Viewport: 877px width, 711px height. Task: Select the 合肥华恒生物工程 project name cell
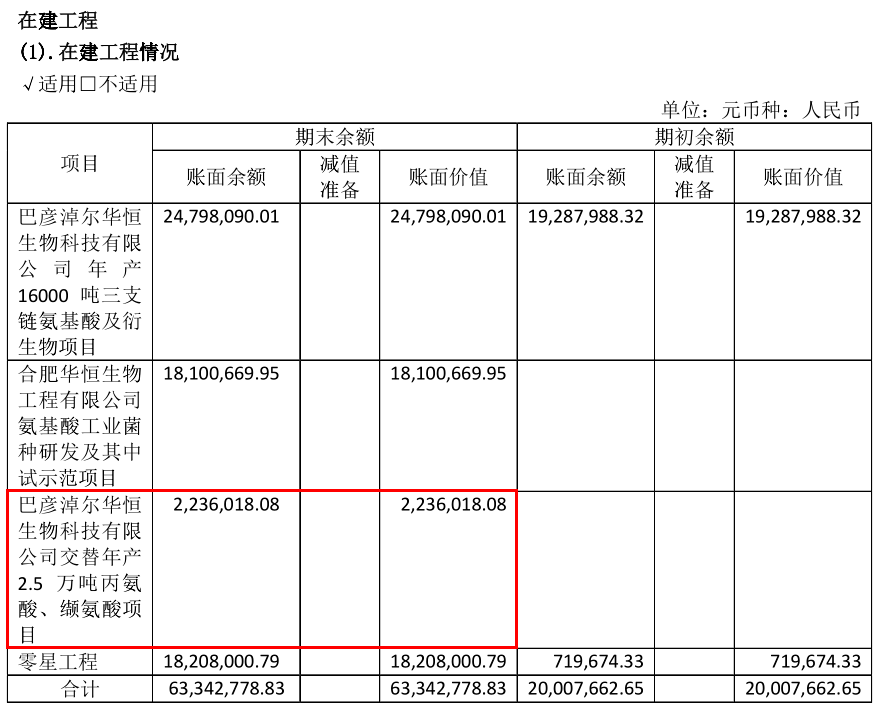(80, 426)
